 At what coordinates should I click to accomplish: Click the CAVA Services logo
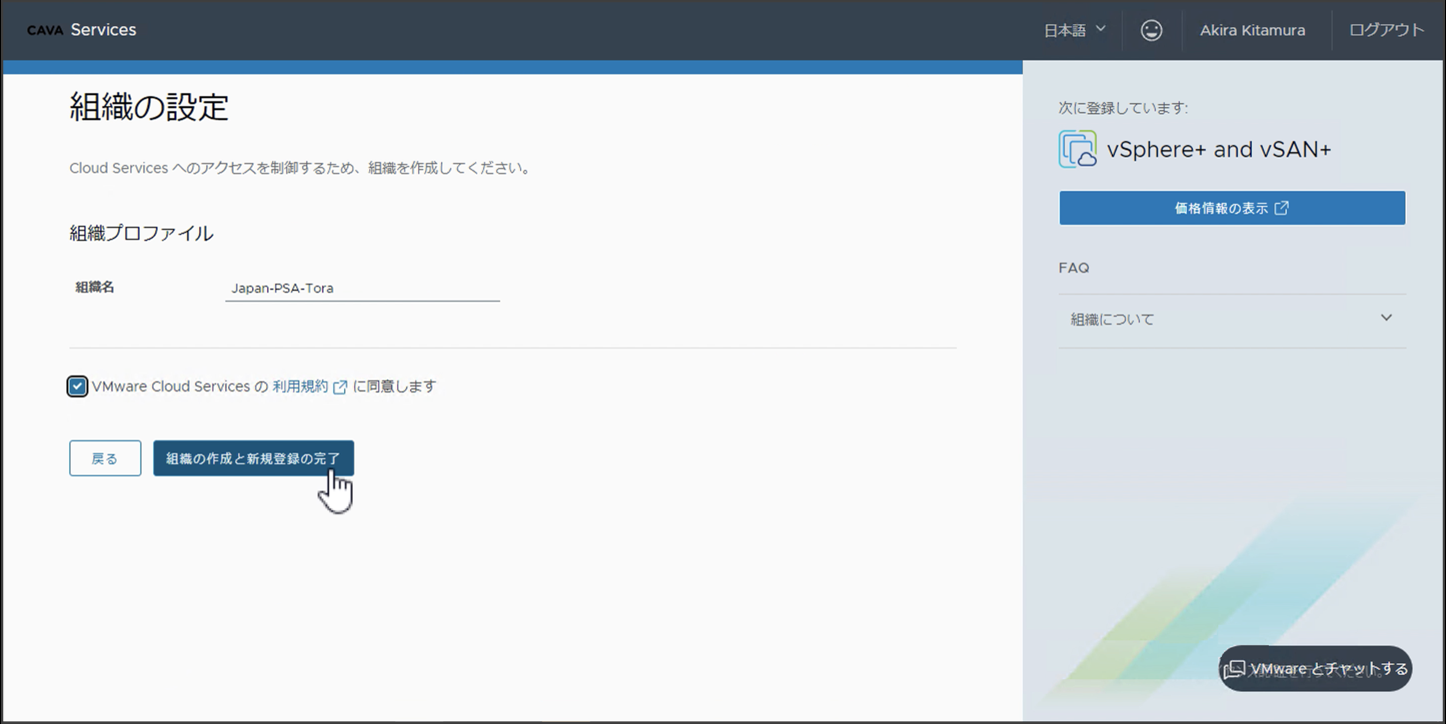pyautogui.click(x=80, y=29)
